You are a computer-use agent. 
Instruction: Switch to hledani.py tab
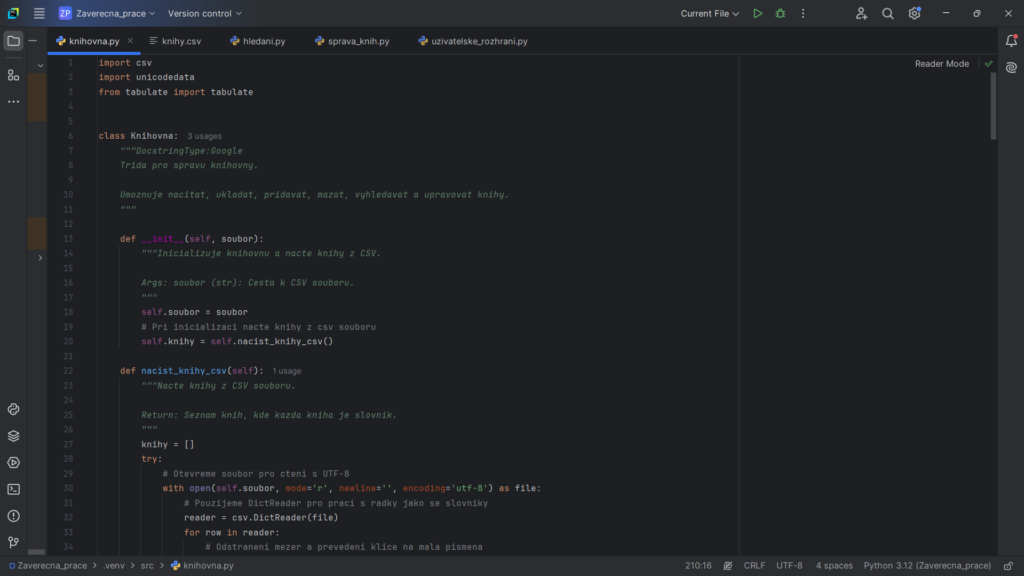click(x=257, y=40)
